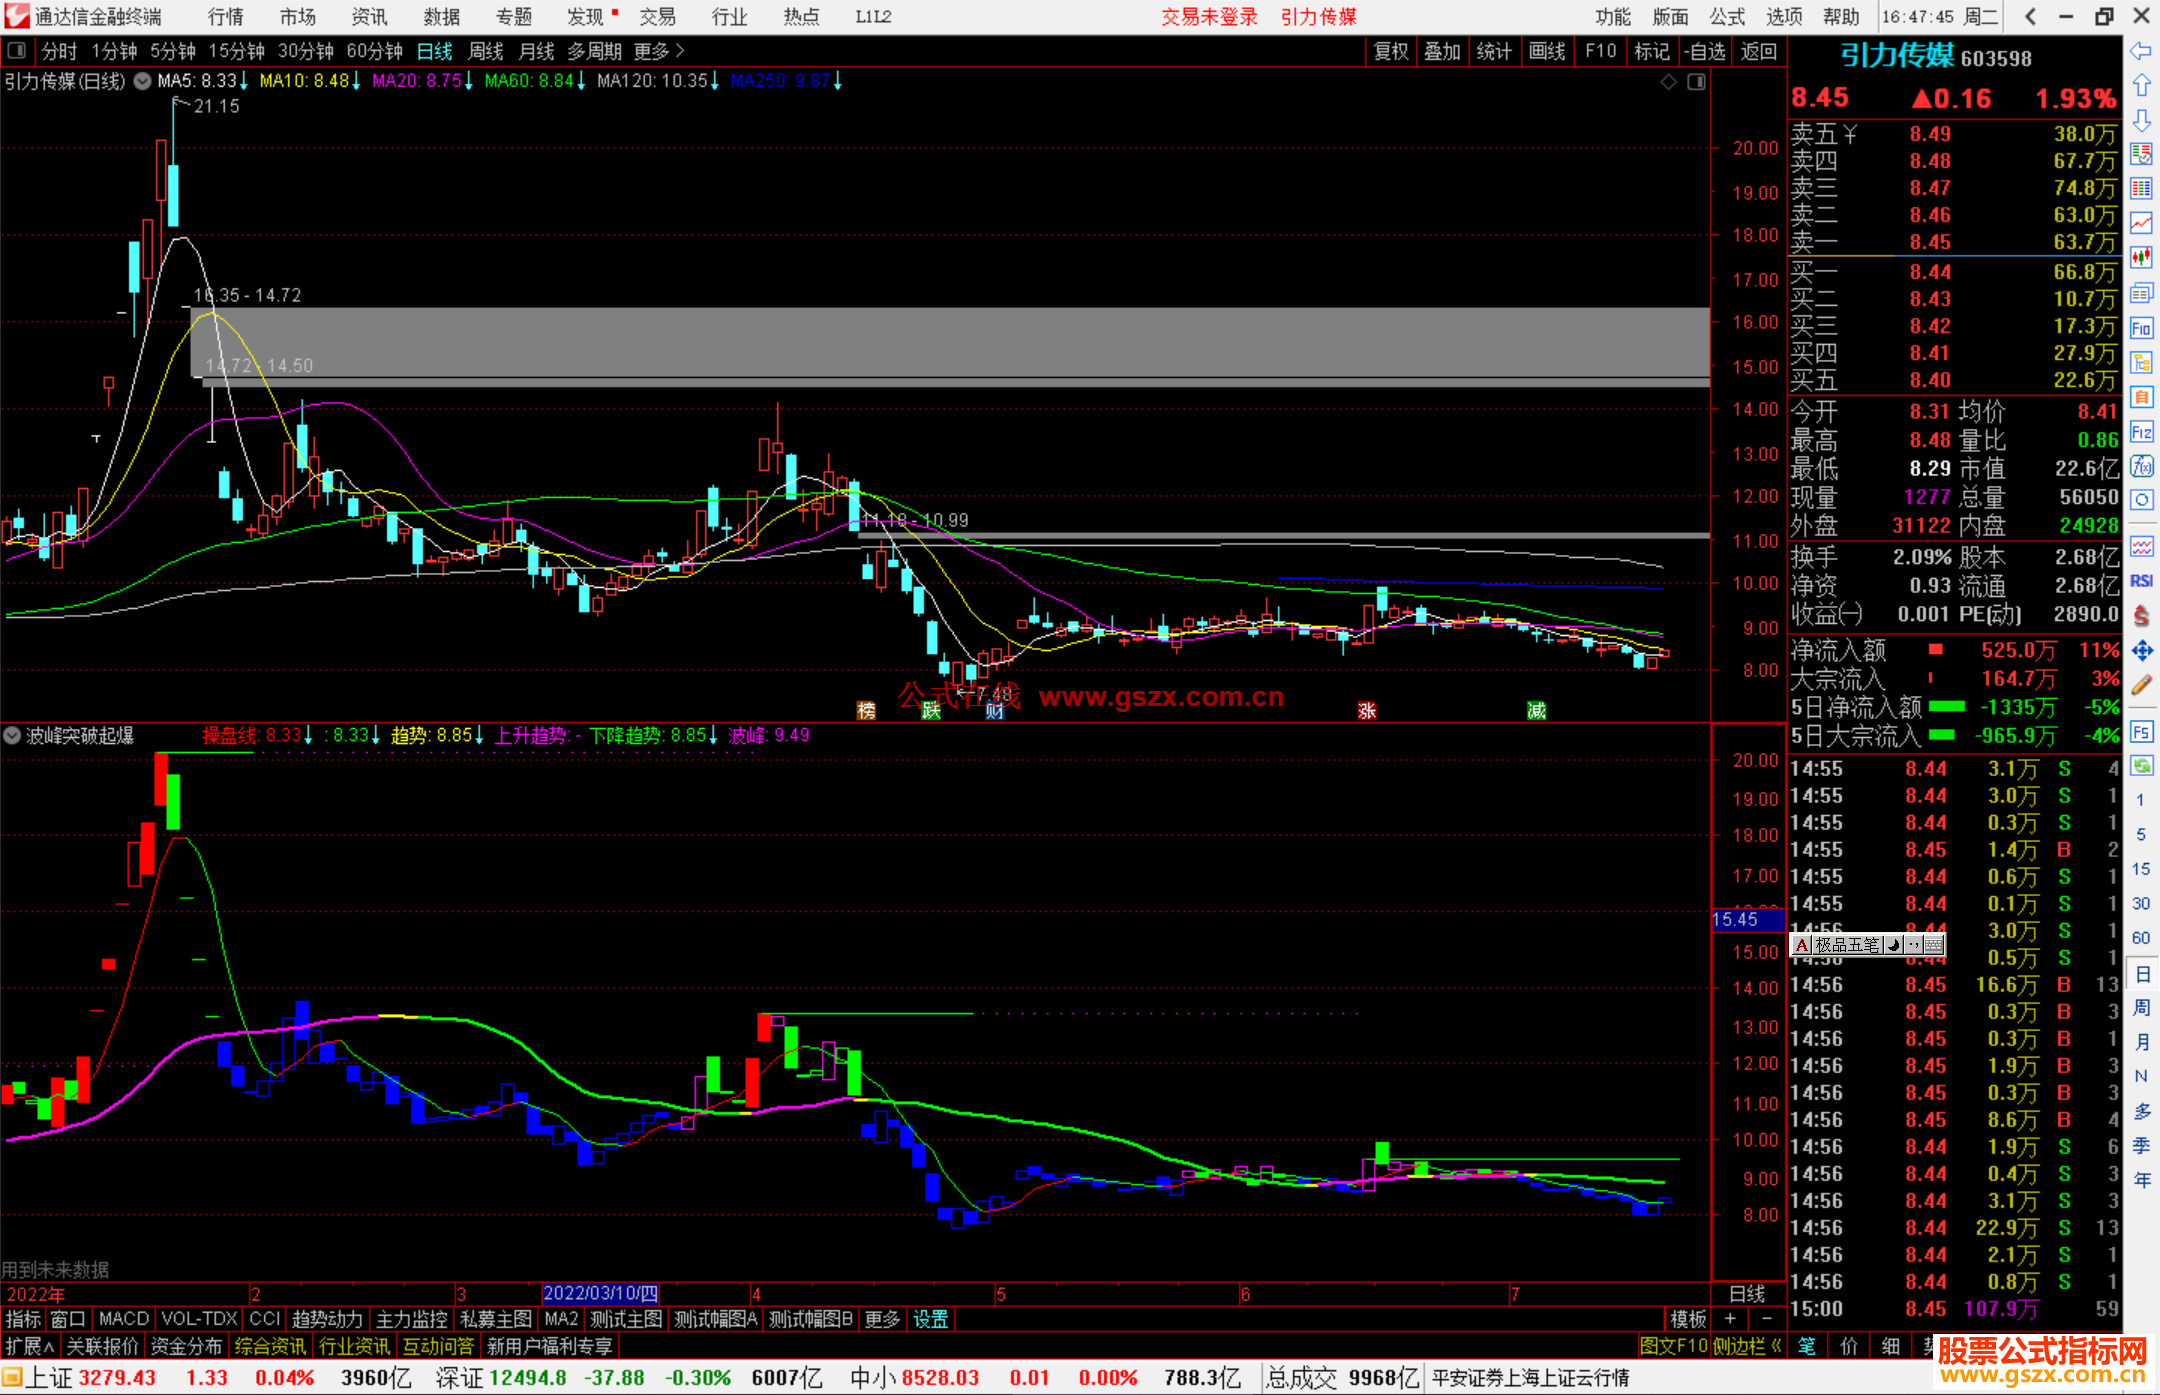Select 季 quarterly period in right sidebar
The image size is (2160, 1395).
(x=2141, y=1145)
